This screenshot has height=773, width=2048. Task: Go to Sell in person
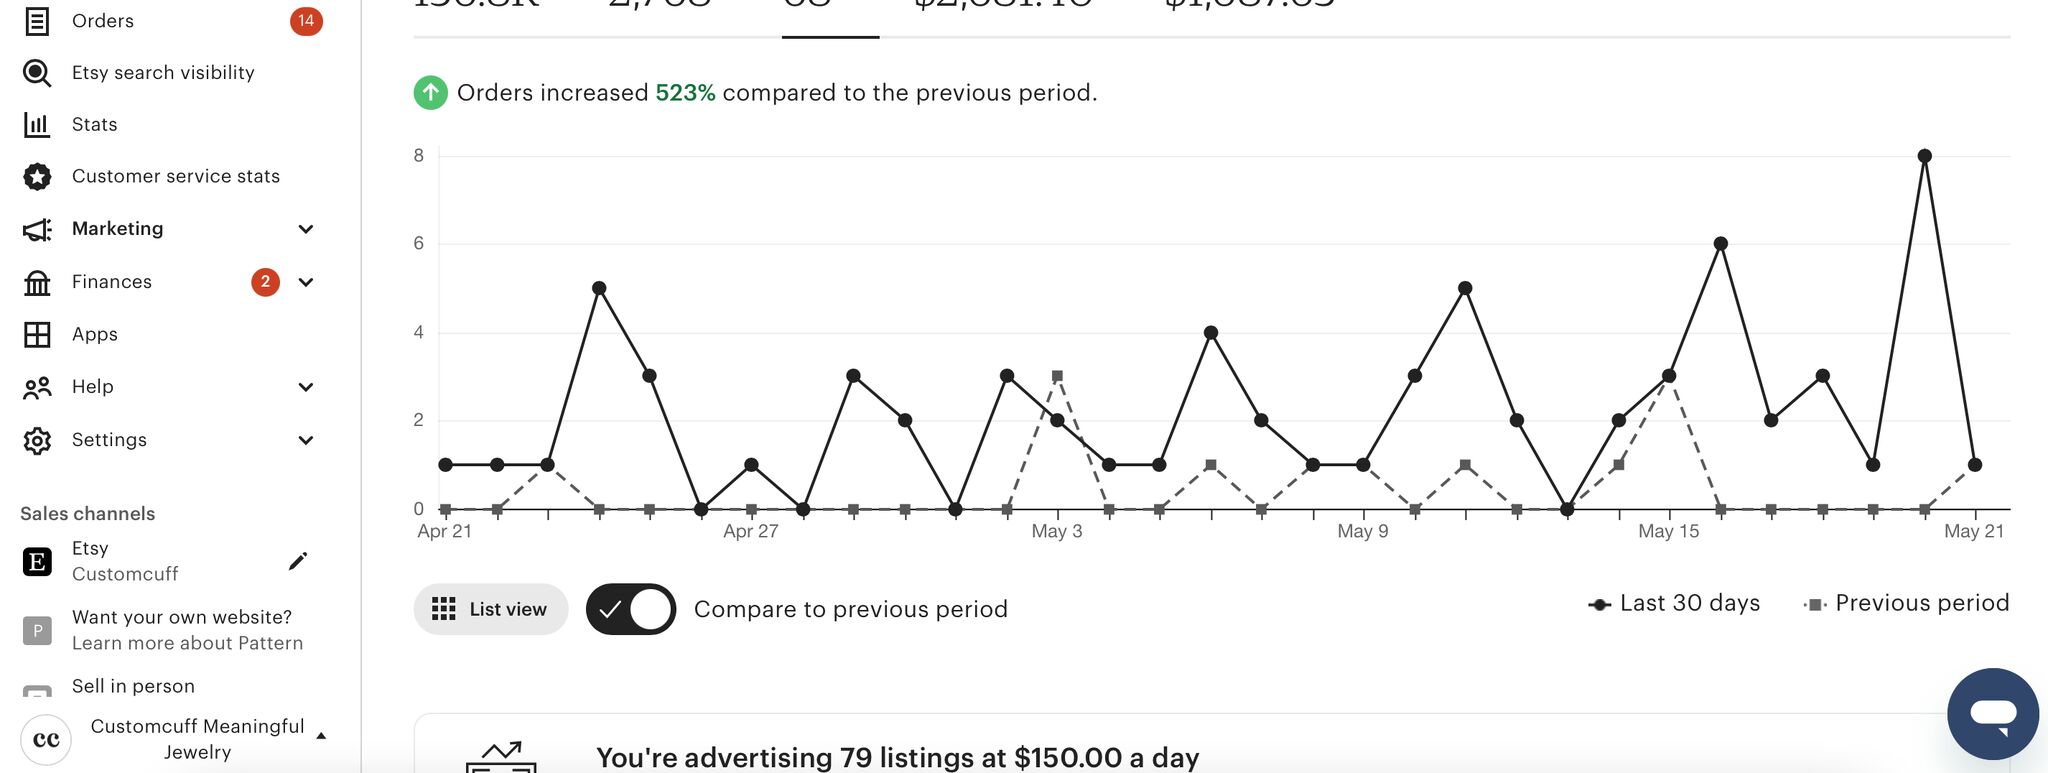pyautogui.click(x=133, y=686)
